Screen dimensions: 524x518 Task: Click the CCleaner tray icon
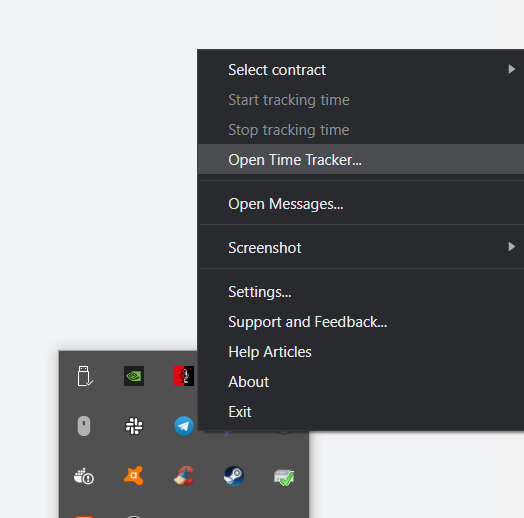[x=184, y=476]
